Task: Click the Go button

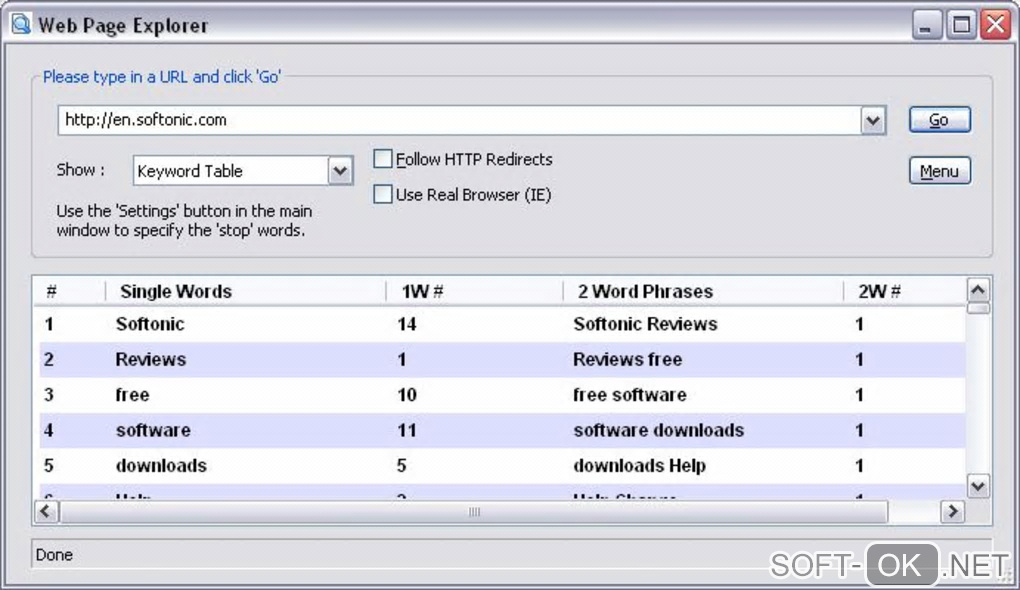Action: (939, 120)
